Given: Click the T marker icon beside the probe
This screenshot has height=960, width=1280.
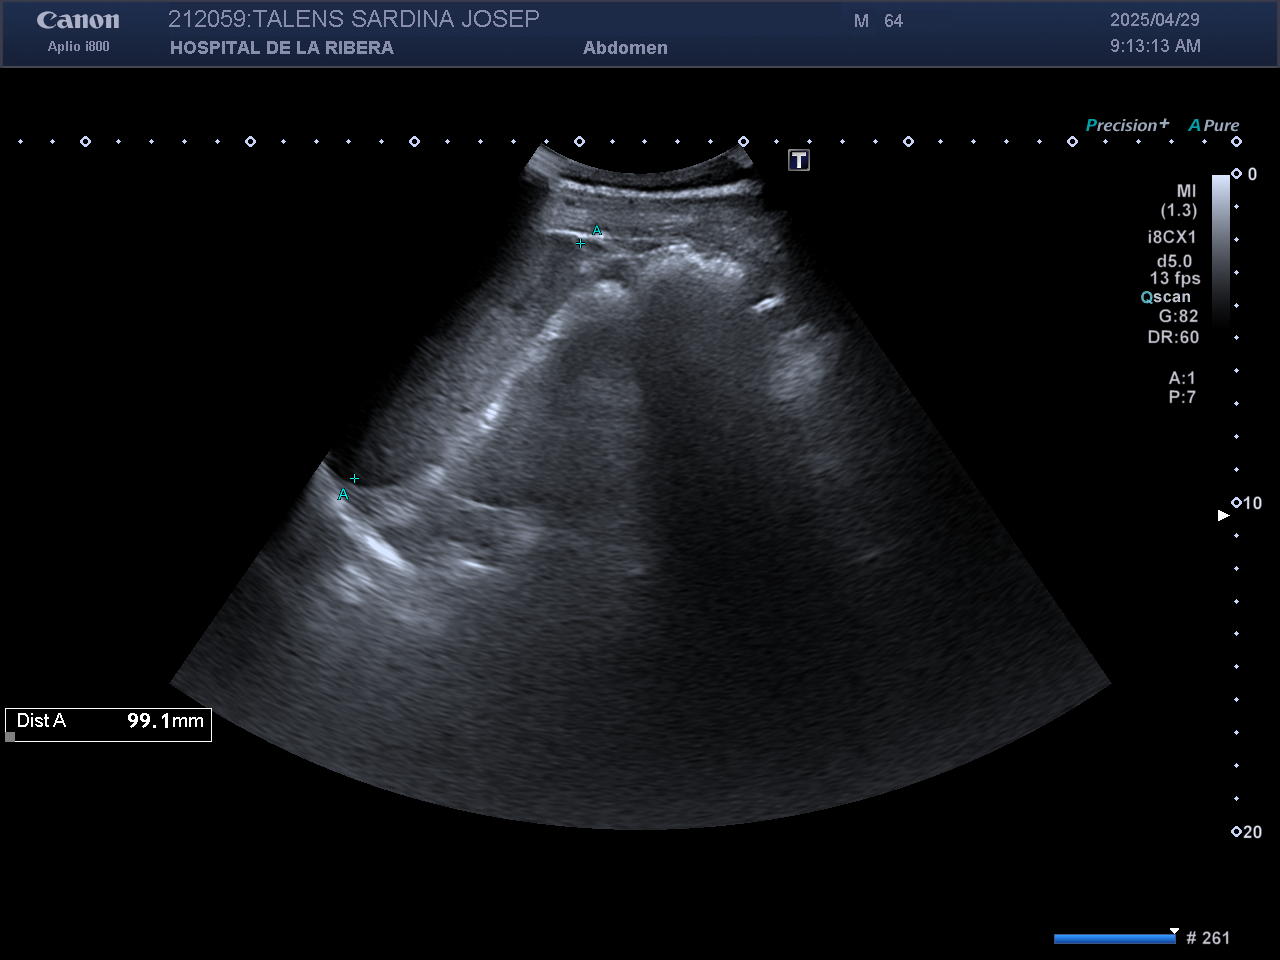Looking at the screenshot, I should tap(798, 160).
